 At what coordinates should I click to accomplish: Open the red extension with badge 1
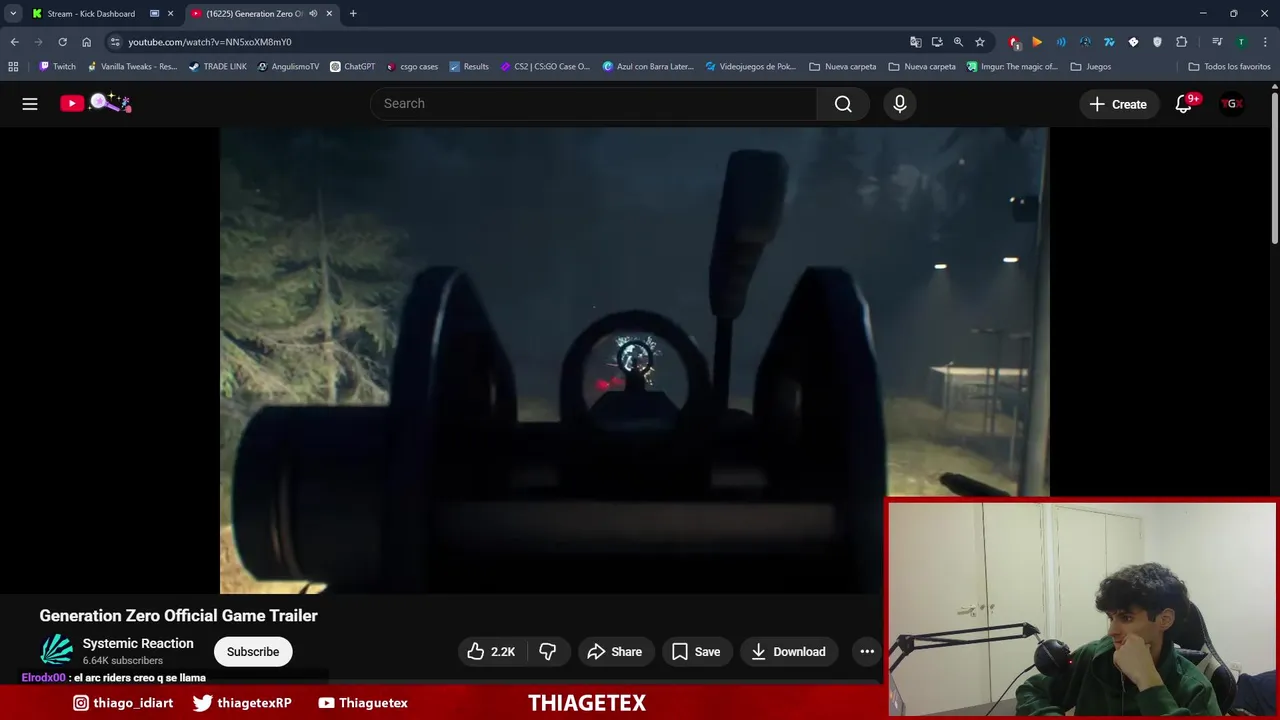click(1014, 42)
